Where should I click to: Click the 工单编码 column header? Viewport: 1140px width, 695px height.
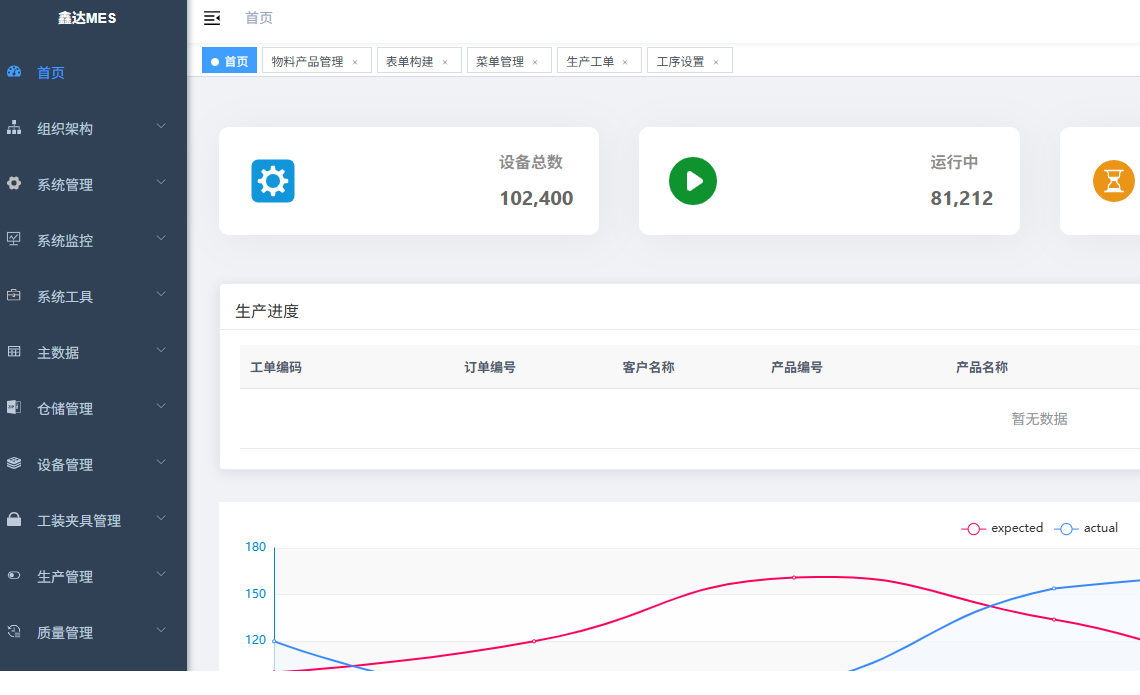[x=276, y=367]
